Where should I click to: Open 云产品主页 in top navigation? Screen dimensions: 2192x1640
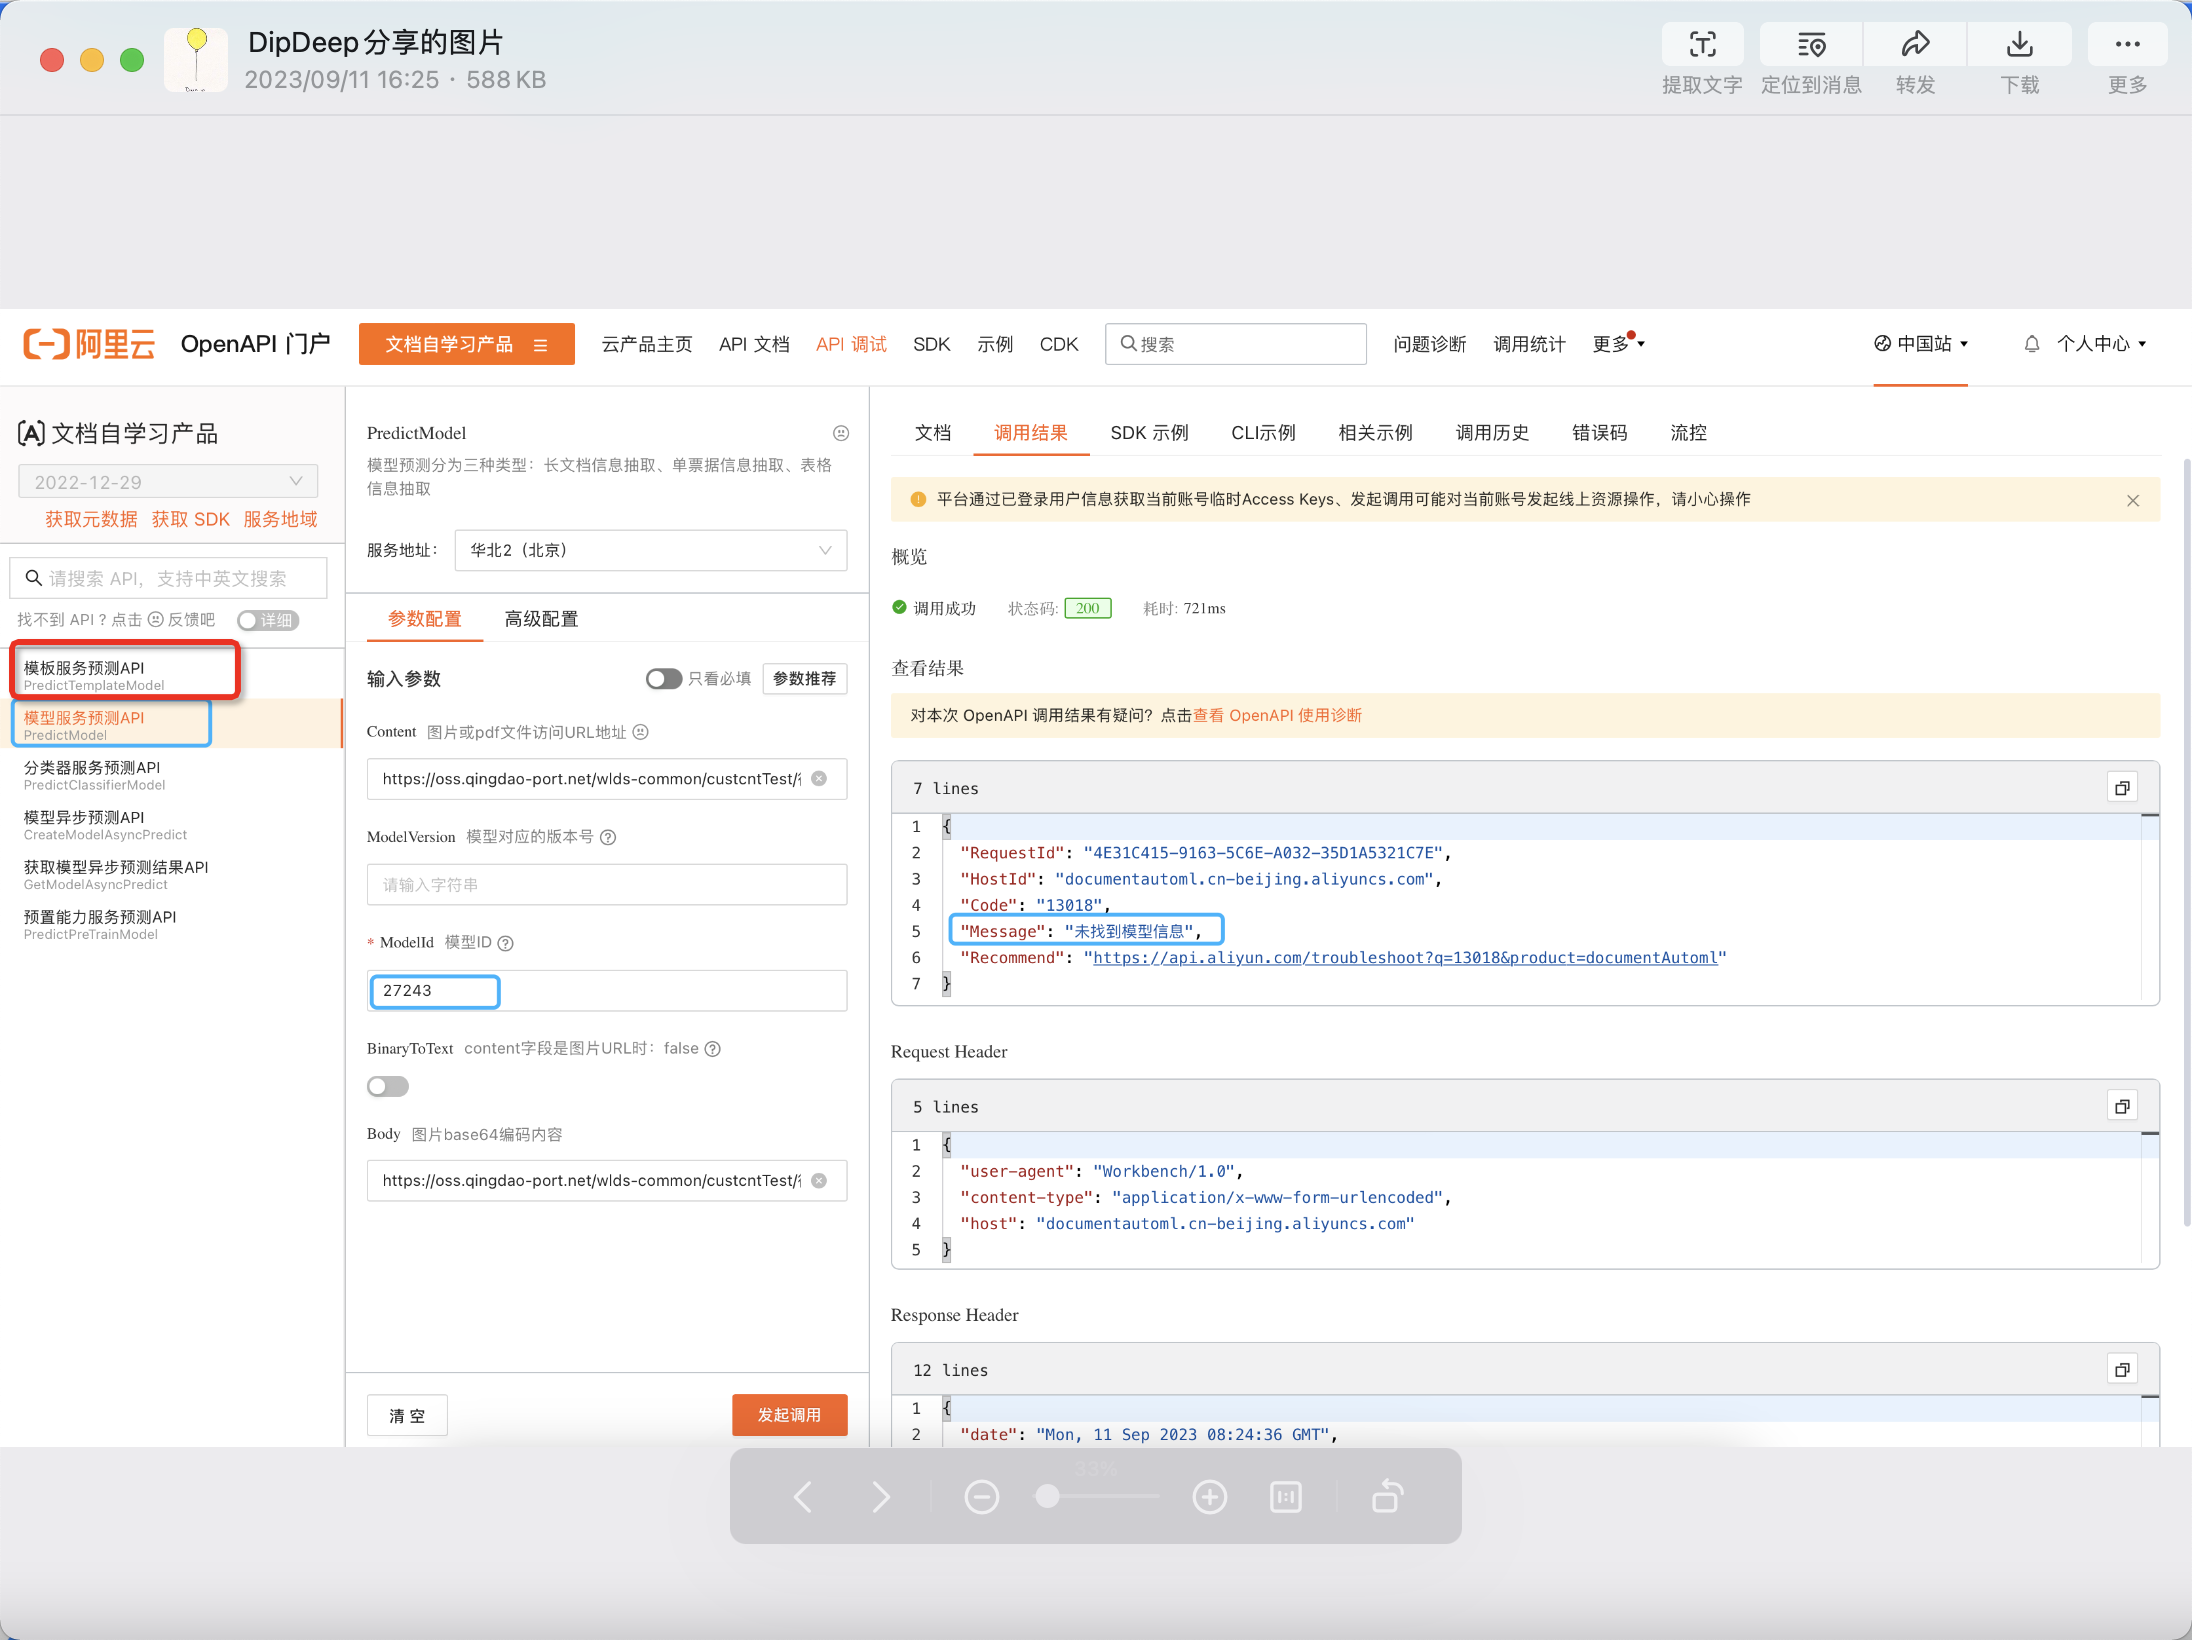pyautogui.click(x=647, y=344)
